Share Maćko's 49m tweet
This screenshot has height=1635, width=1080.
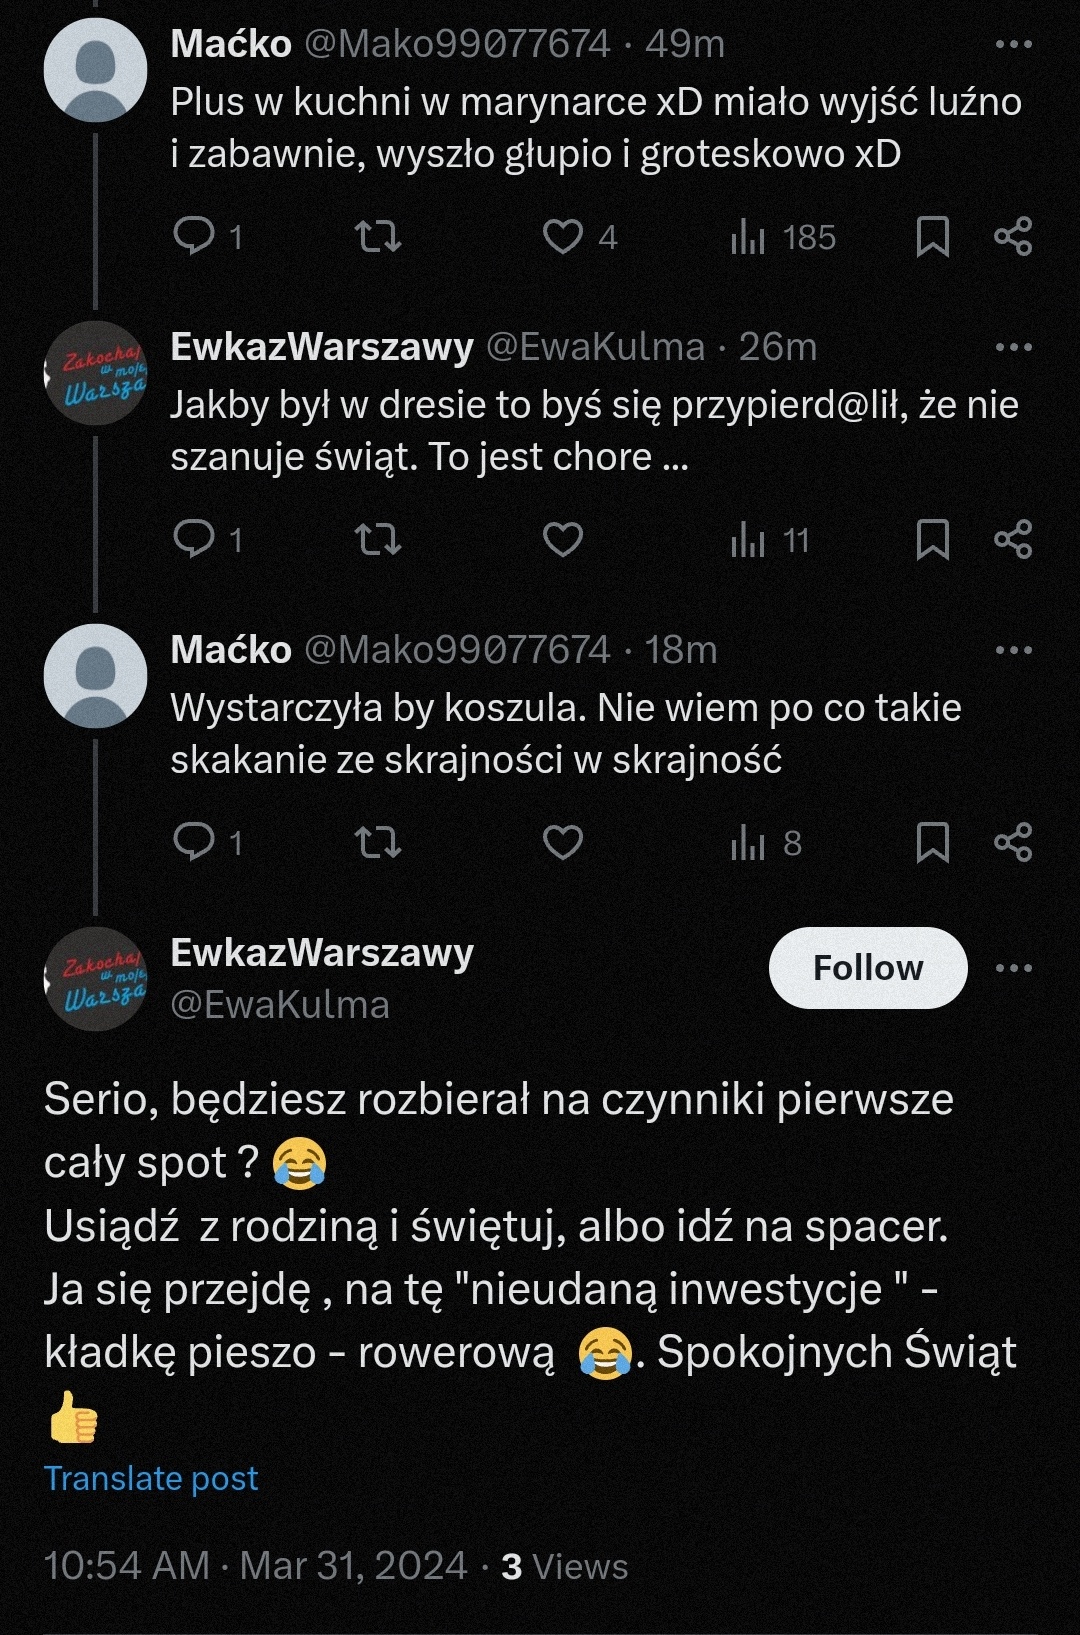pyautogui.click(x=1013, y=236)
